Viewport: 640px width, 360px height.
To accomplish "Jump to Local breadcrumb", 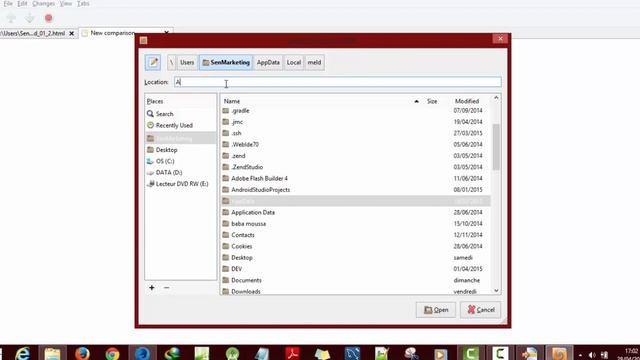I will pyautogui.click(x=294, y=62).
